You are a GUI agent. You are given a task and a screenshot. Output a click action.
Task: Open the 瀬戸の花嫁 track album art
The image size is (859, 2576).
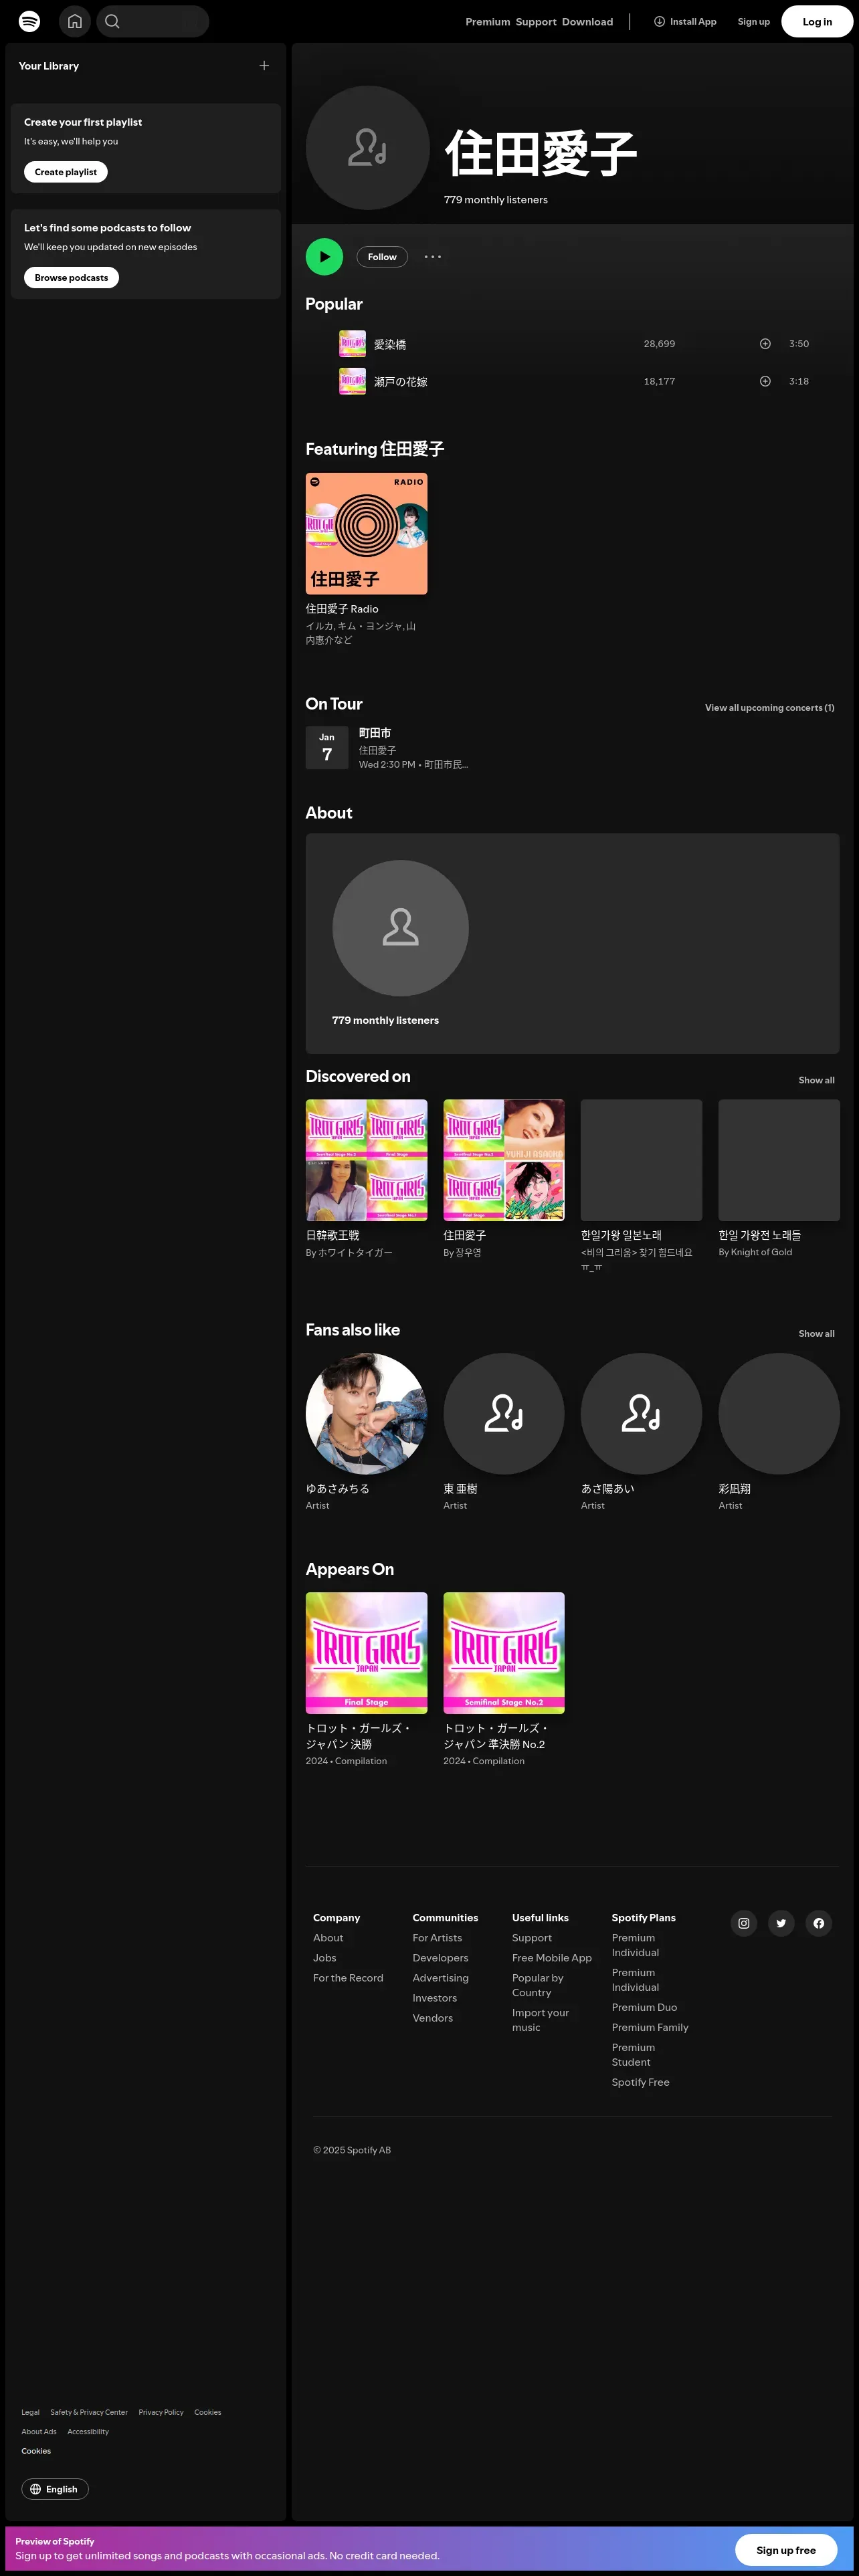[x=352, y=381]
